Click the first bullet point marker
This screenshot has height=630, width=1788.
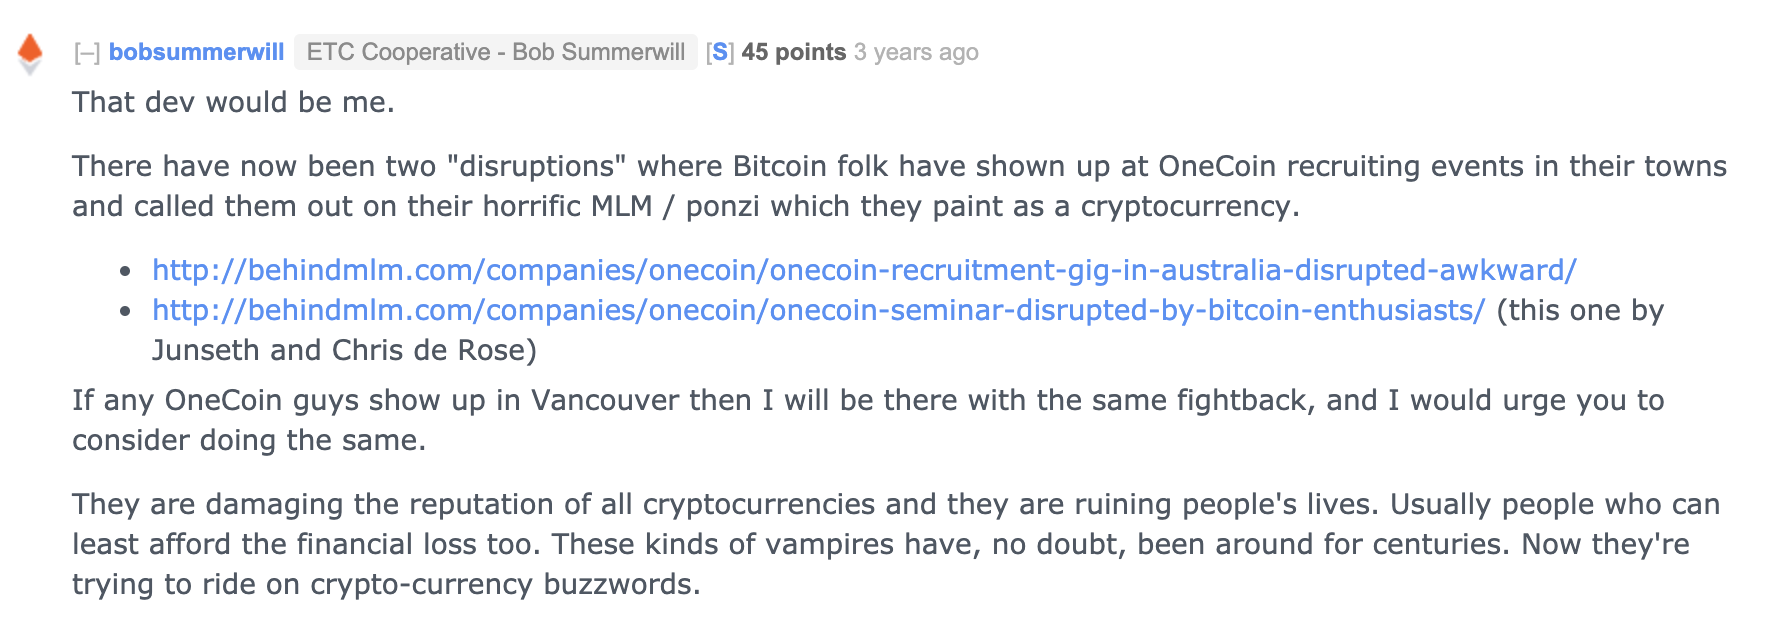coord(125,271)
